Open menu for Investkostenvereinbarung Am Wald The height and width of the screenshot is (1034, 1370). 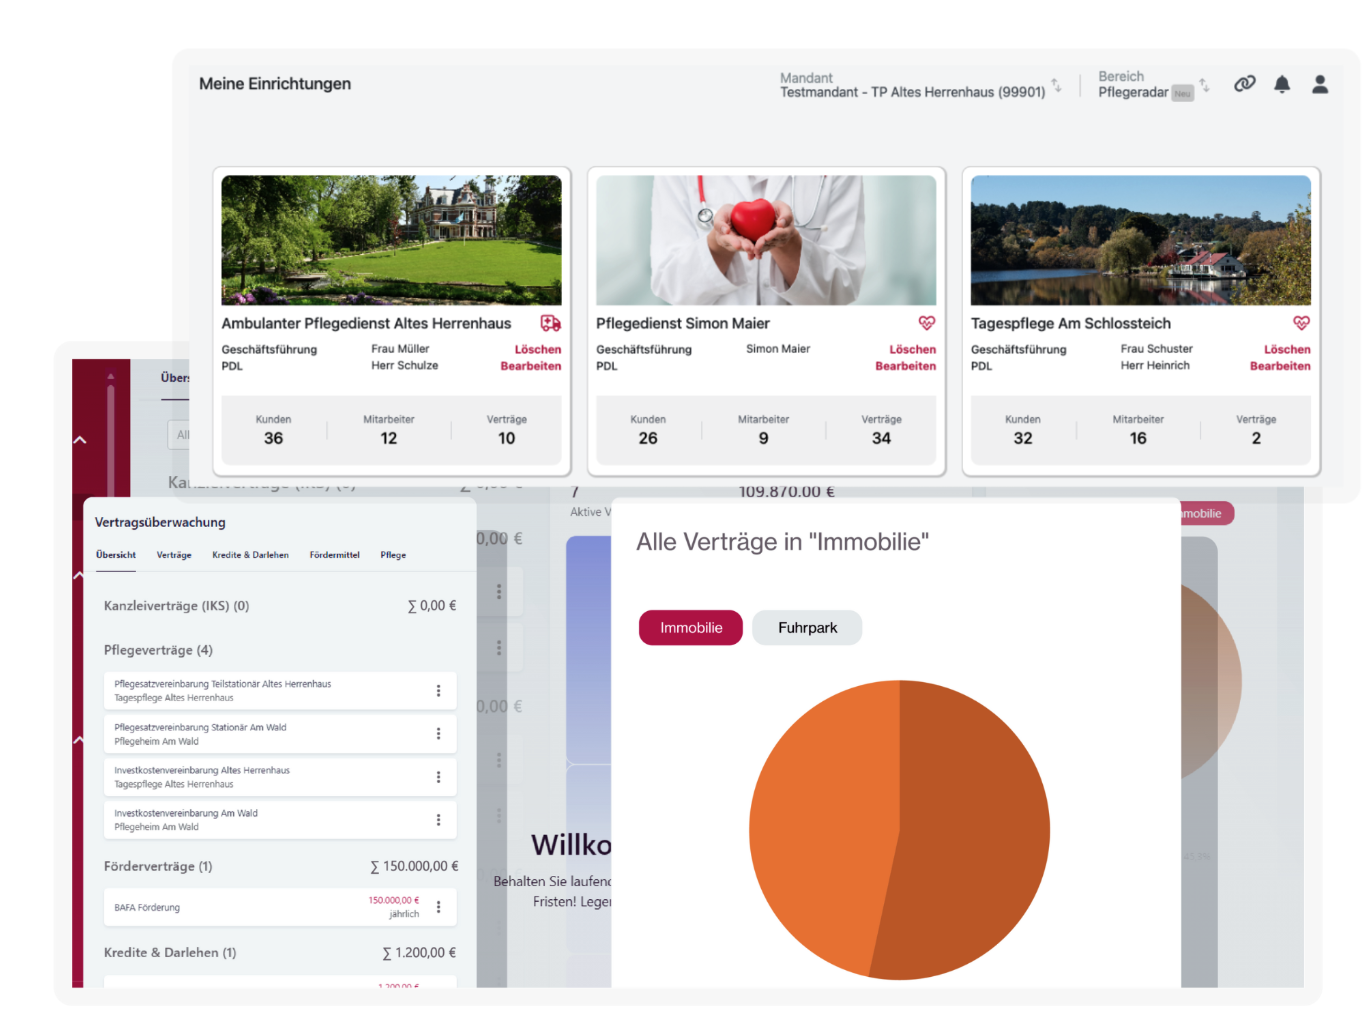click(438, 820)
